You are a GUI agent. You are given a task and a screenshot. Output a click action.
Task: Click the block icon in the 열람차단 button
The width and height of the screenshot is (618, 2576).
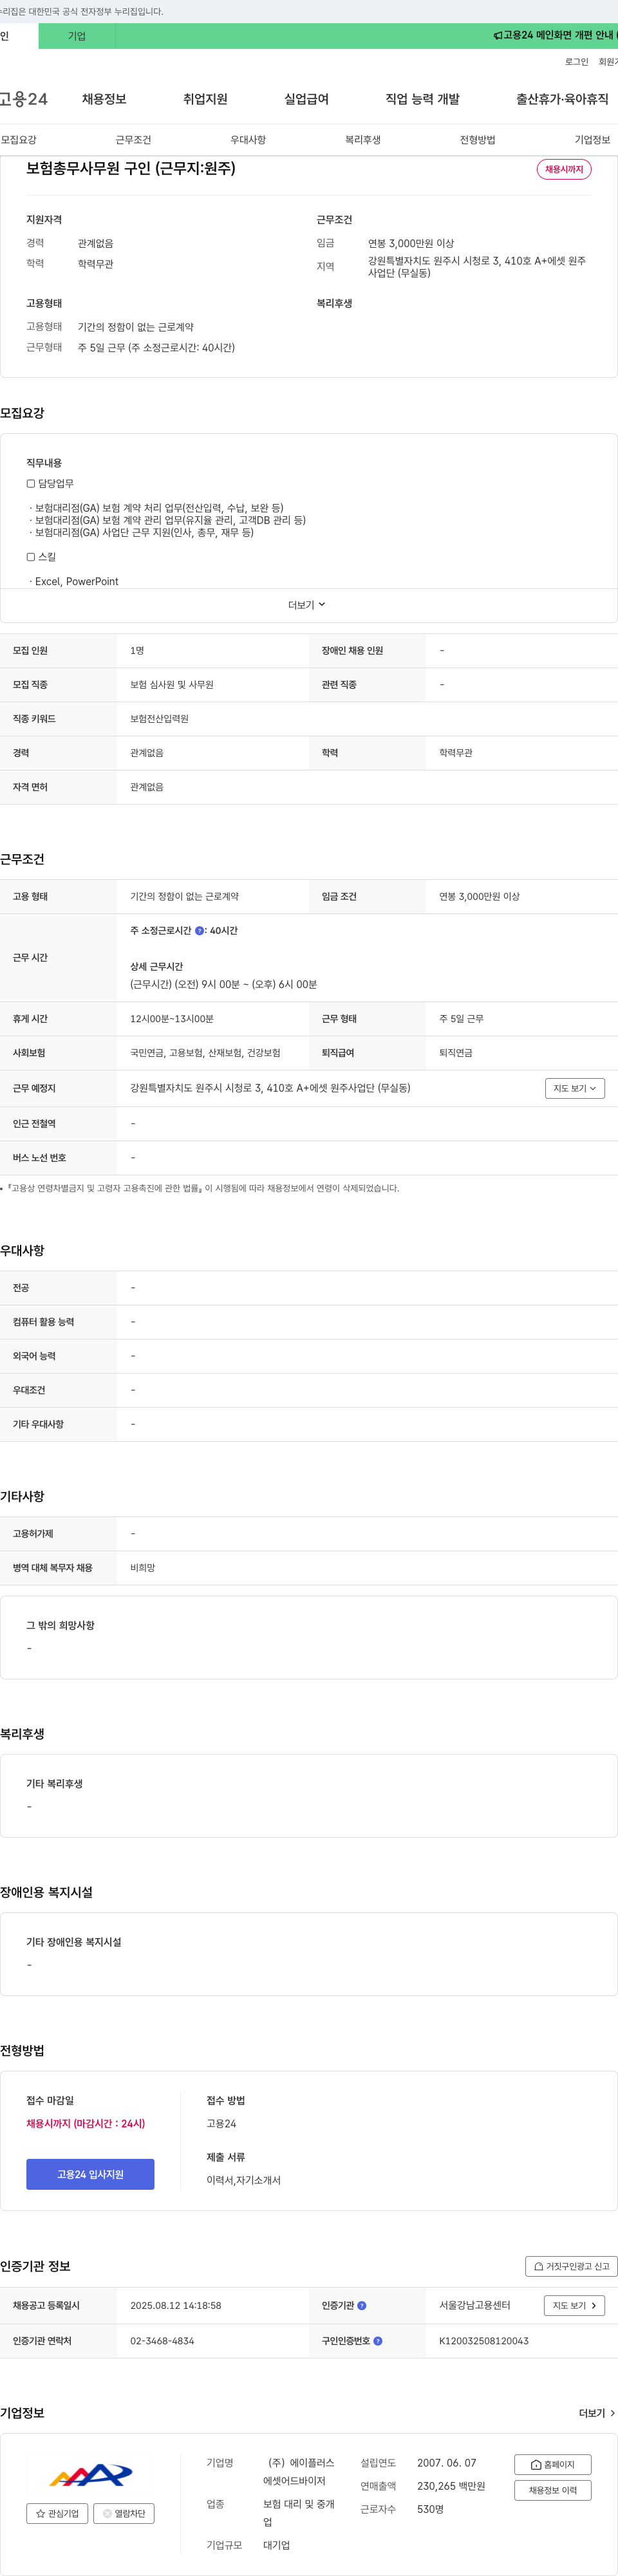[x=107, y=2513]
